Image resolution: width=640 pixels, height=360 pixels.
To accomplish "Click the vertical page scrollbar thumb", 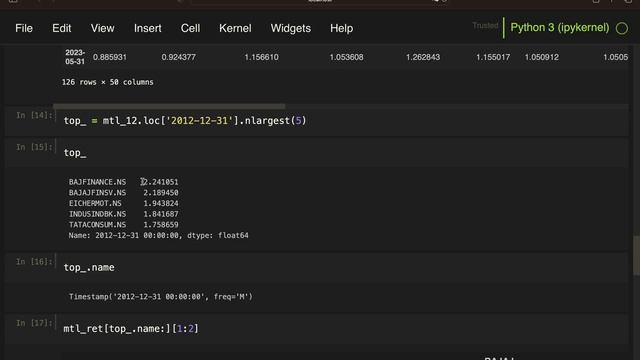I will coord(636,256).
